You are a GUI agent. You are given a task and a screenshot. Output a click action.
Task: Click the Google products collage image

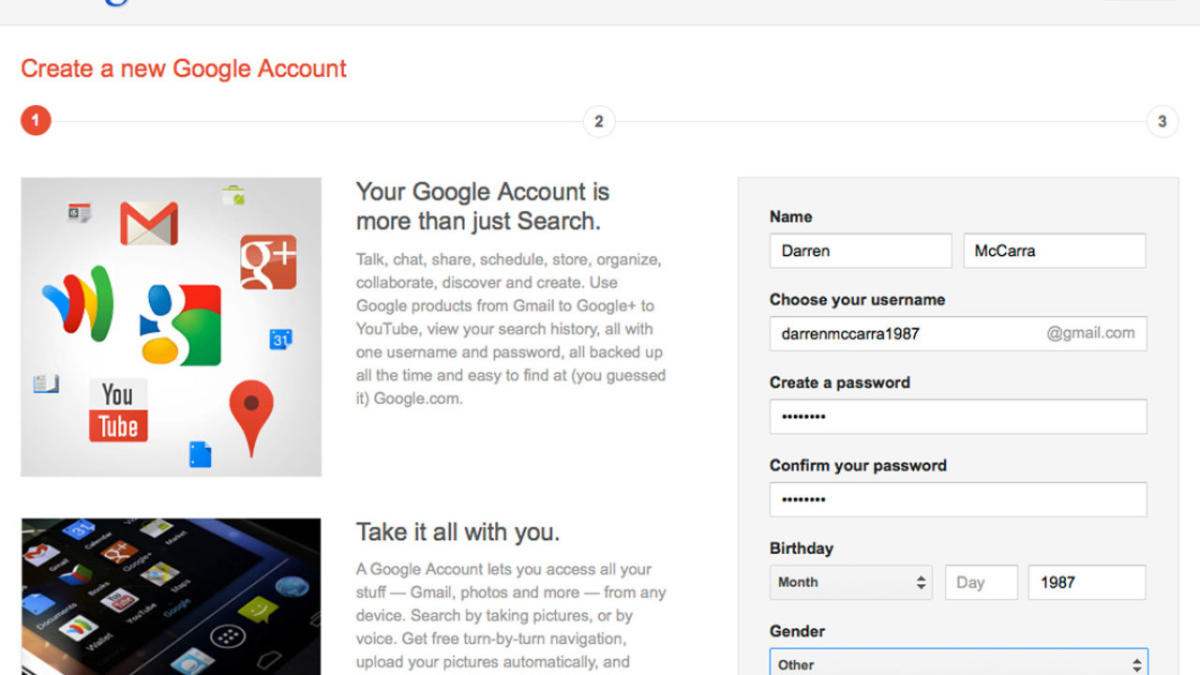(171, 327)
